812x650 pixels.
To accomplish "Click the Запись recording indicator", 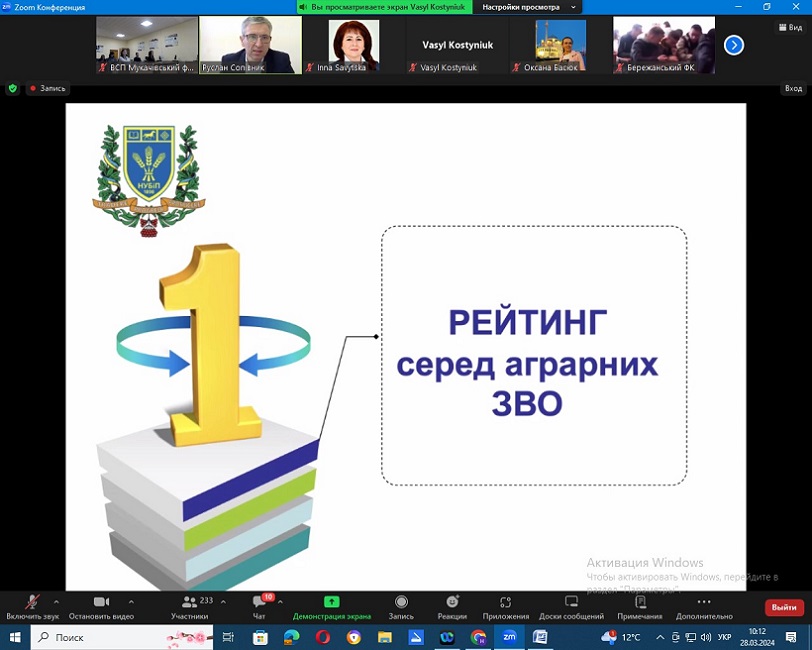I will pyautogui.click(x=48, y=89).
